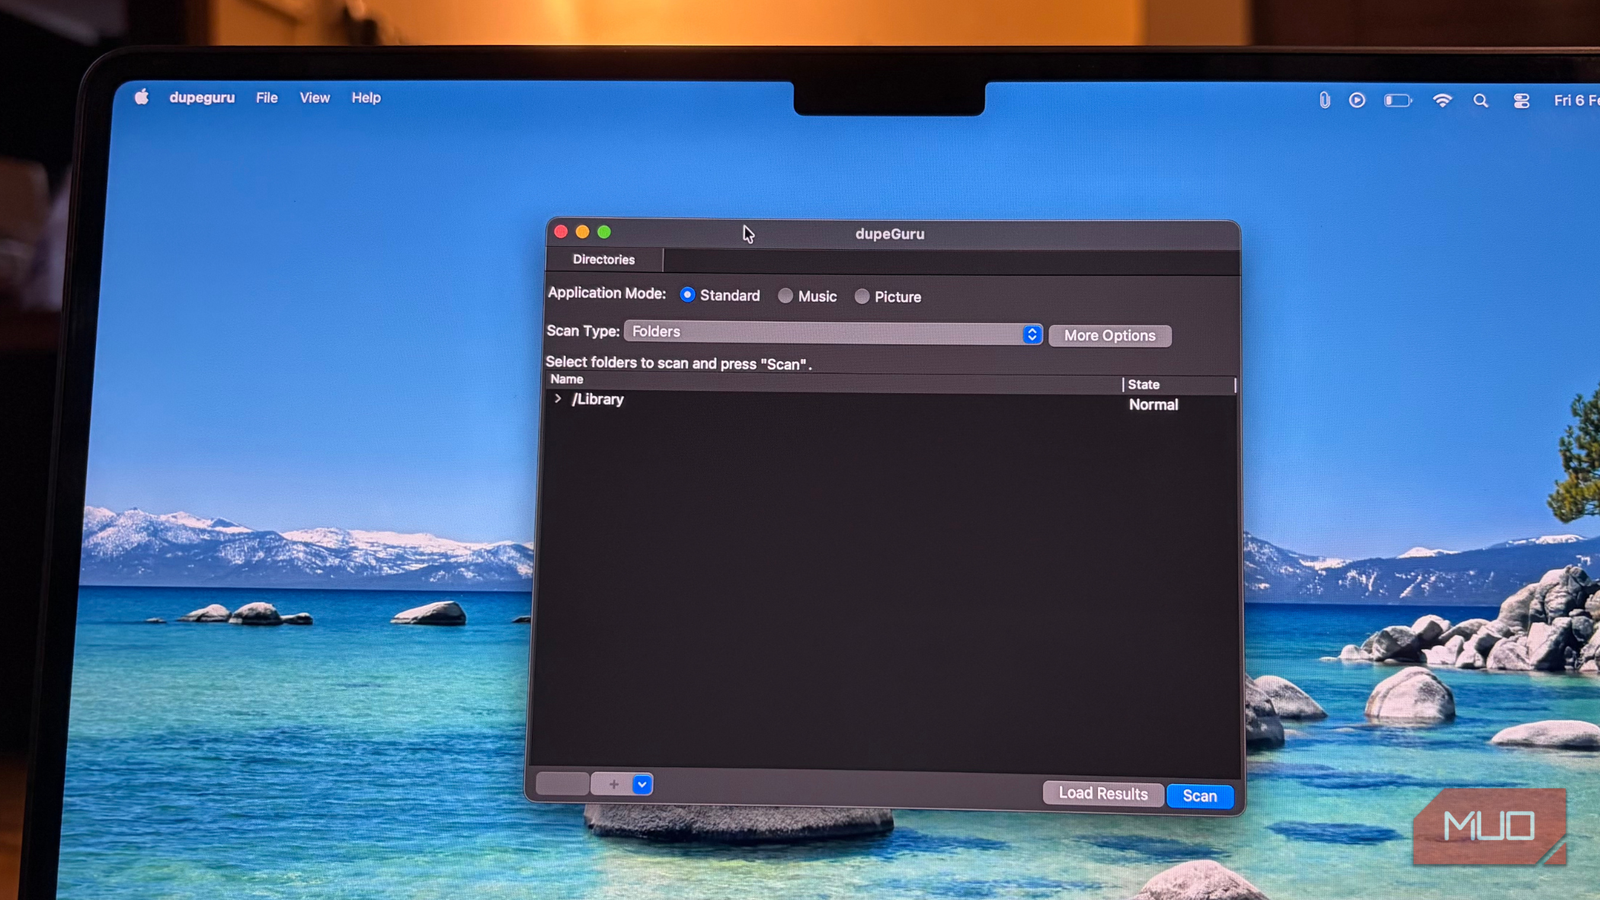Check the Wi-Fi status icon
The width and height of the screenshot is (1600, 900).
pos(1441,100)
